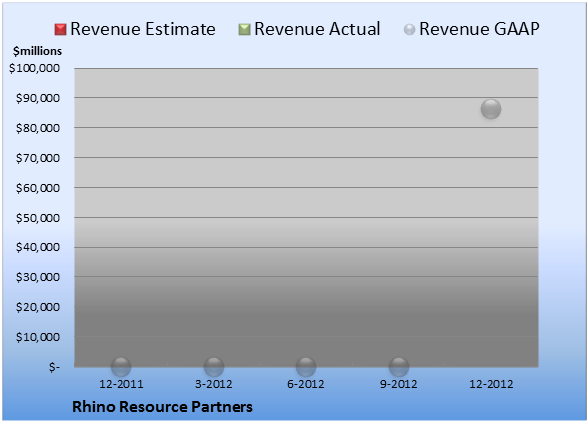Click the $20,000 axis label
The height and width of the screenshot is (422, 588).
(x=38, y=307)
